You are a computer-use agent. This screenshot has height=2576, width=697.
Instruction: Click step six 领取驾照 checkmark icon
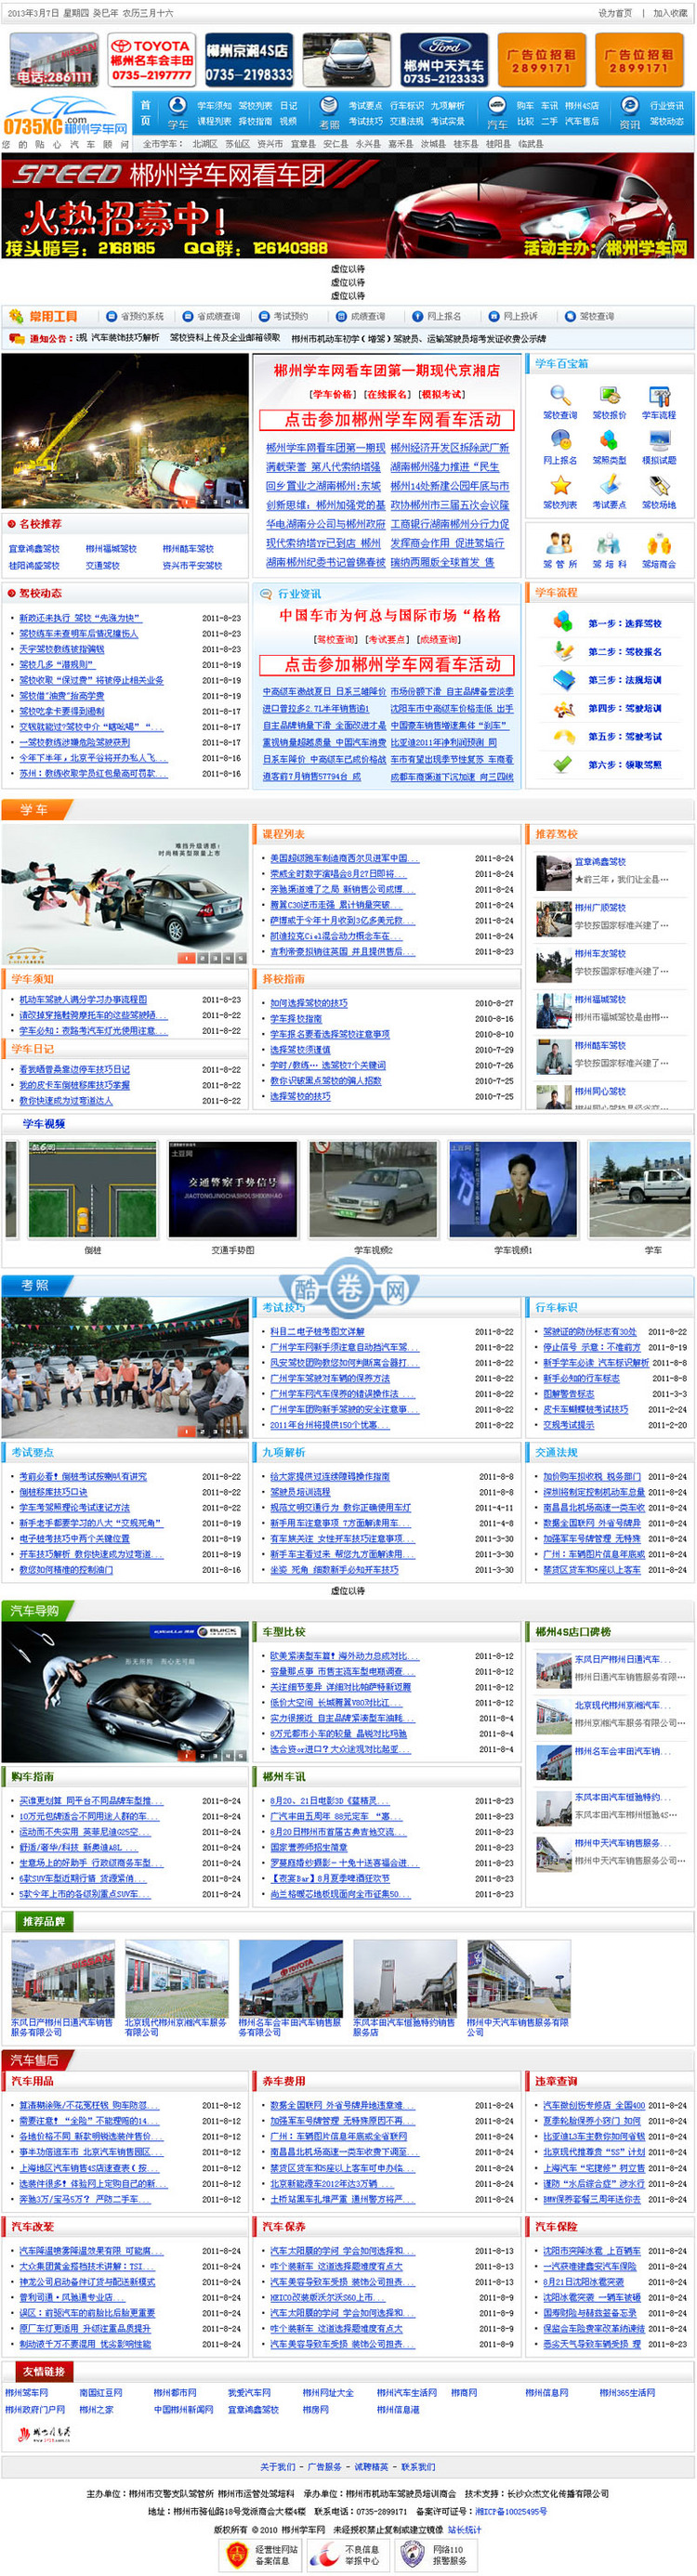563,764
